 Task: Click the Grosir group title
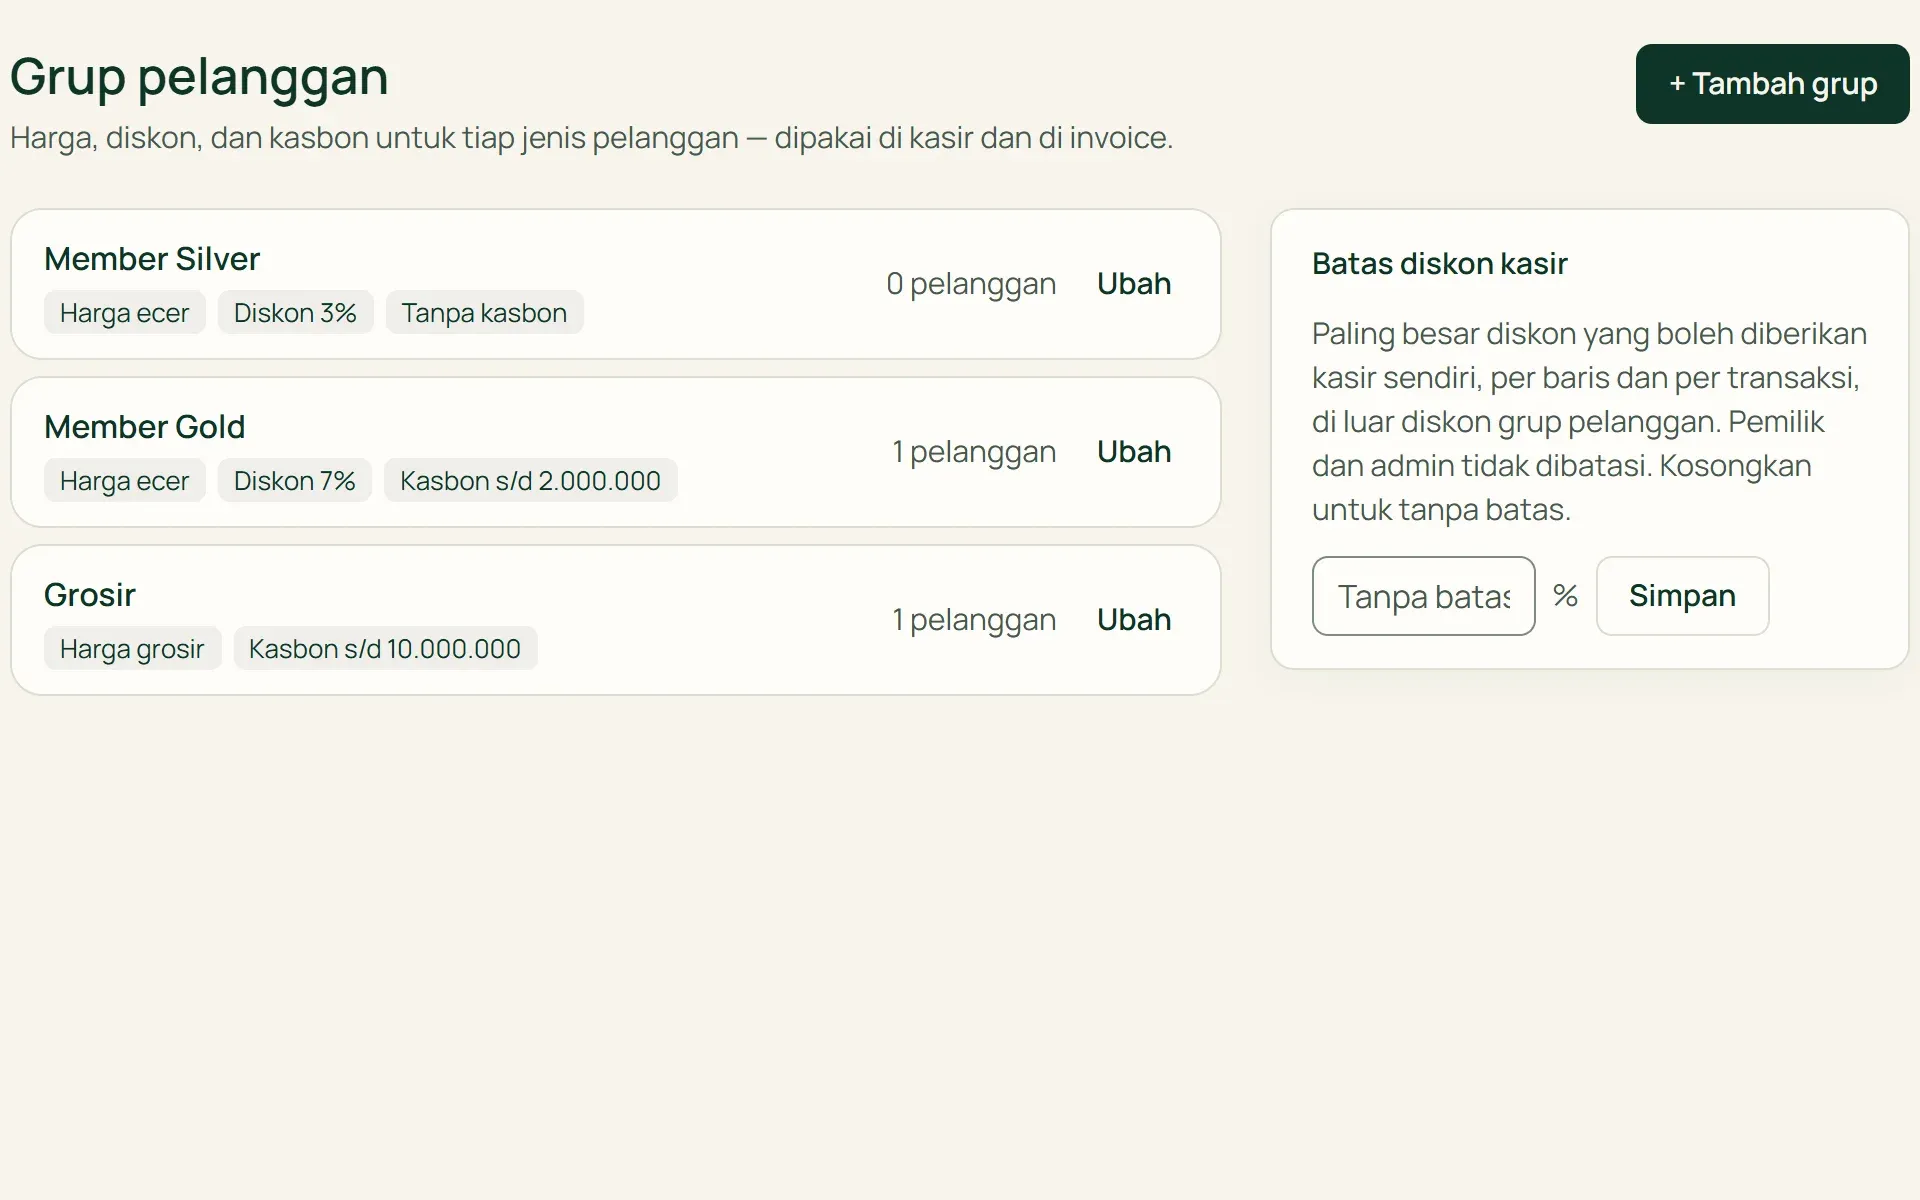click(x=90, y=595)
